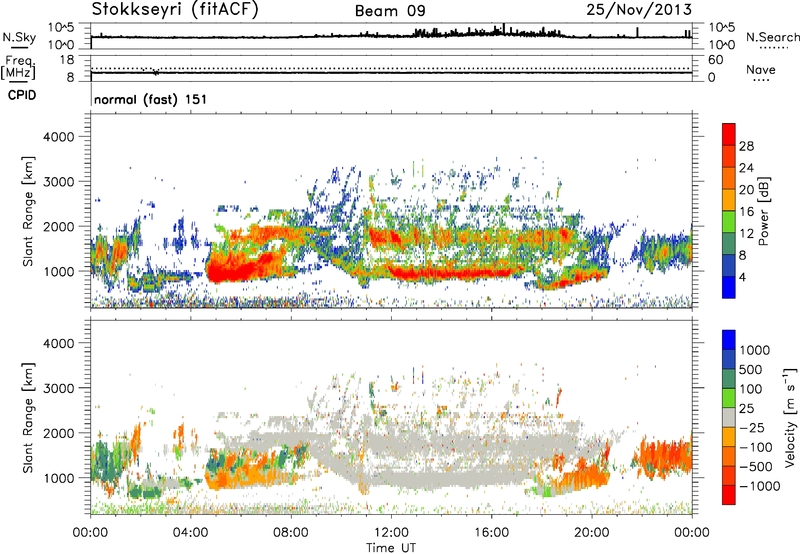Click the gray Velocity colorbar segment
Viewport: 800px width, 554px height.
tap(729, 417)
